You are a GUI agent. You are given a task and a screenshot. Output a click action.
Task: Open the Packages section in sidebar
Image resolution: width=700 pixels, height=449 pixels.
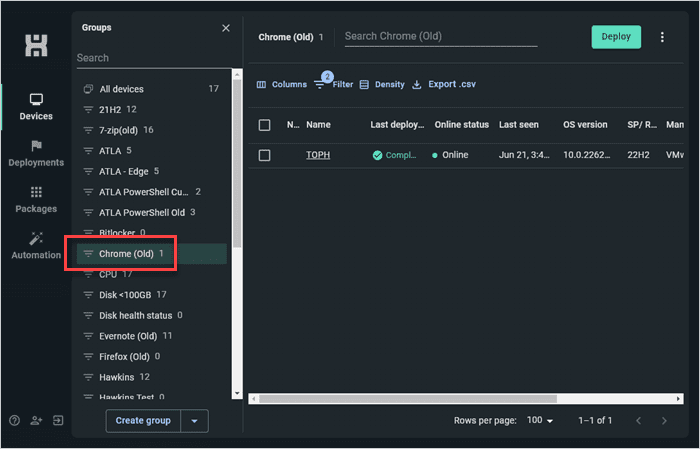click(x=36, y=200)
